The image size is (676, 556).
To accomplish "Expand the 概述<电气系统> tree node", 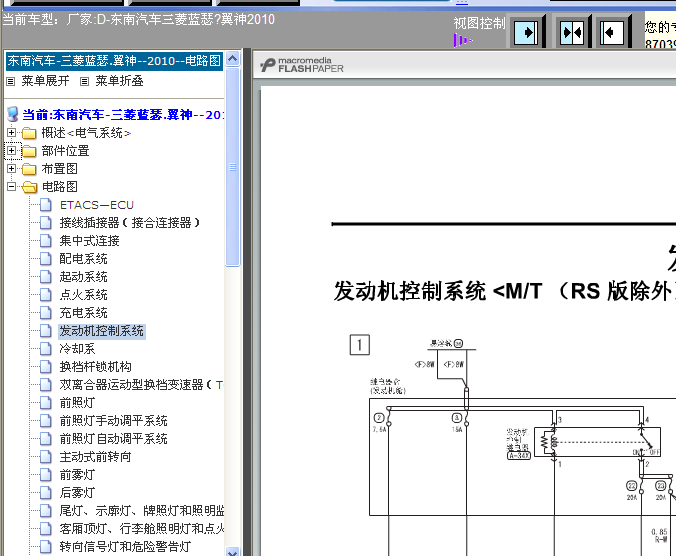I will [x=12, y=133].
